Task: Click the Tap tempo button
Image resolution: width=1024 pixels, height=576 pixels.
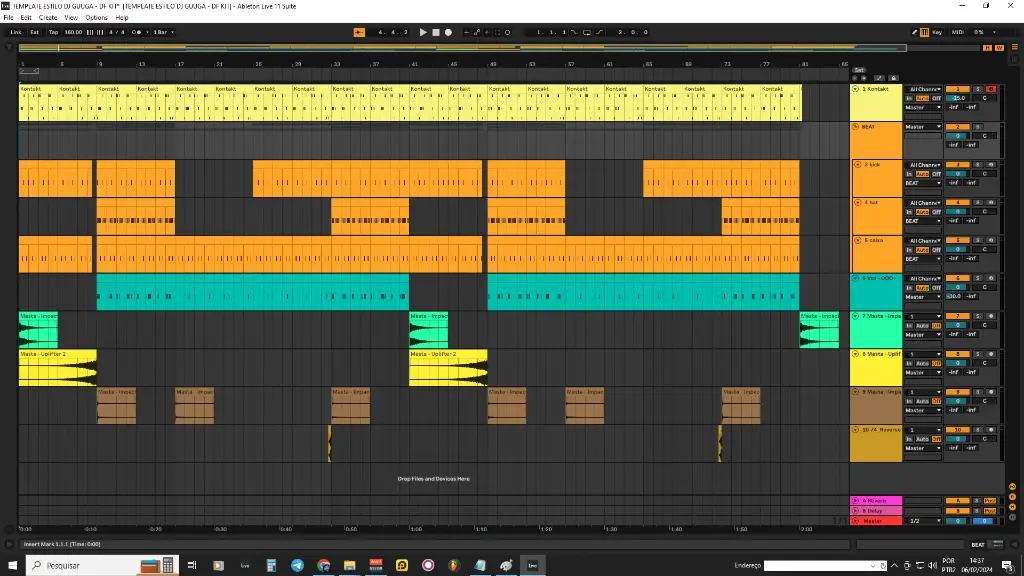Action: click(x=54, y=32)
